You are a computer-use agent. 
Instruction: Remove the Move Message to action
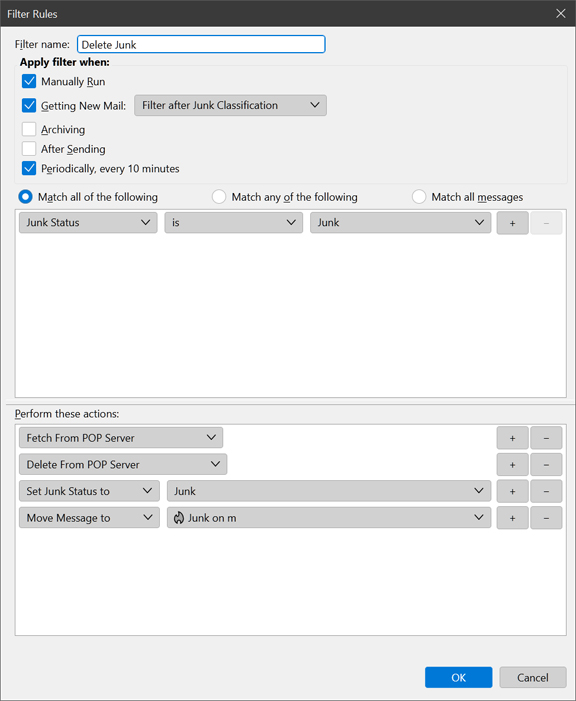[x=546, y=518]
